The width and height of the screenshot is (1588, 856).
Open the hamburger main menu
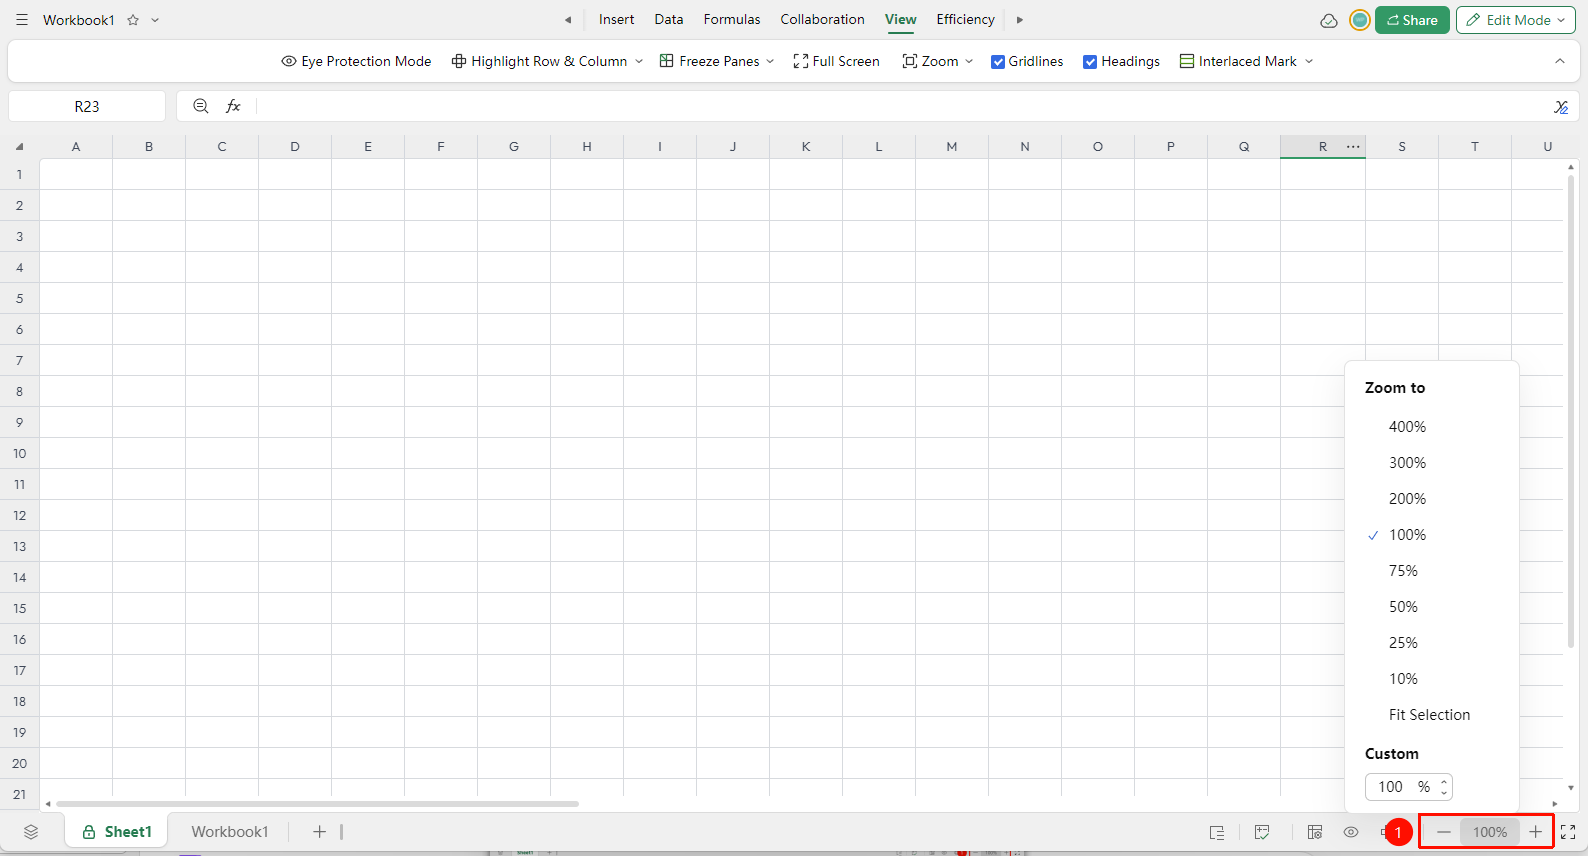pyautogui.click(x=22, y=20)
